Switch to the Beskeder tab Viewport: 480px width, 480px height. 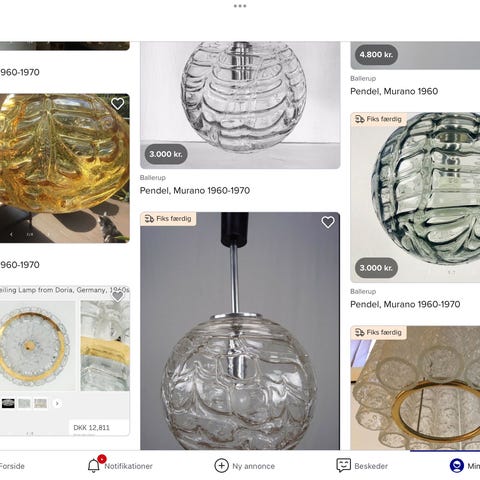[371, 466]
